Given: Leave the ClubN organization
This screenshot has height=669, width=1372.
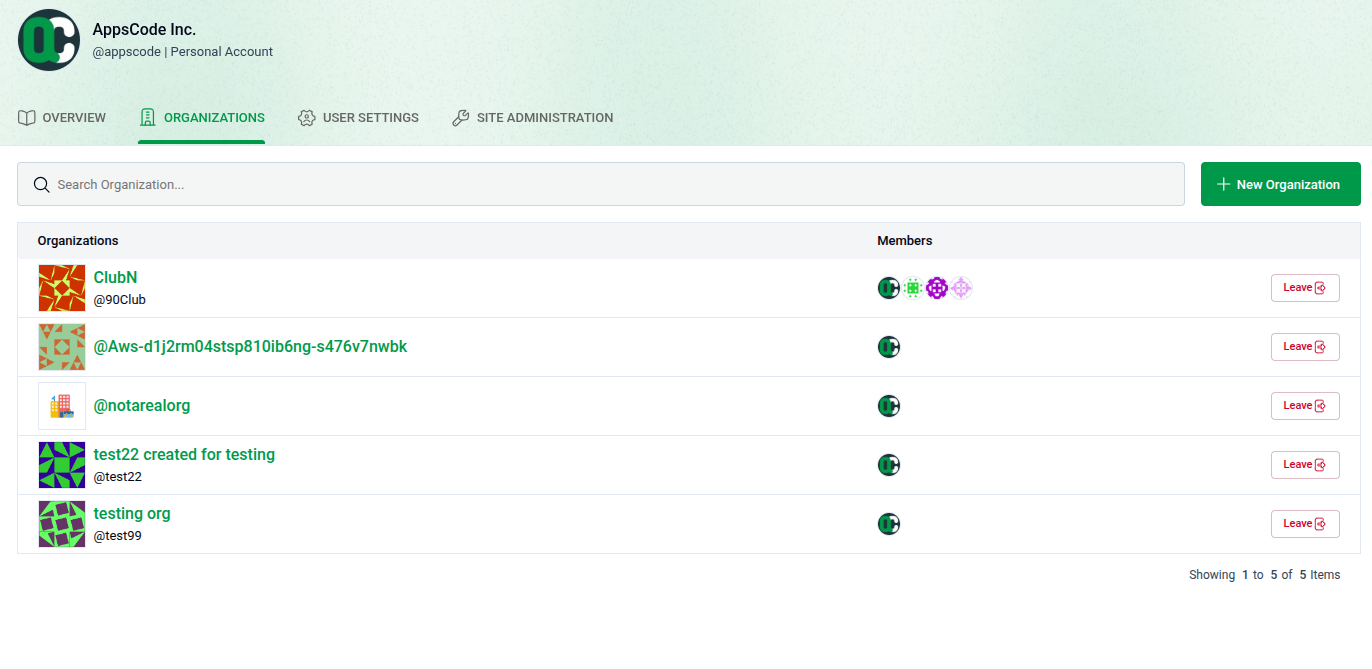Looking at the screenshot, I should coord(1305,287).
